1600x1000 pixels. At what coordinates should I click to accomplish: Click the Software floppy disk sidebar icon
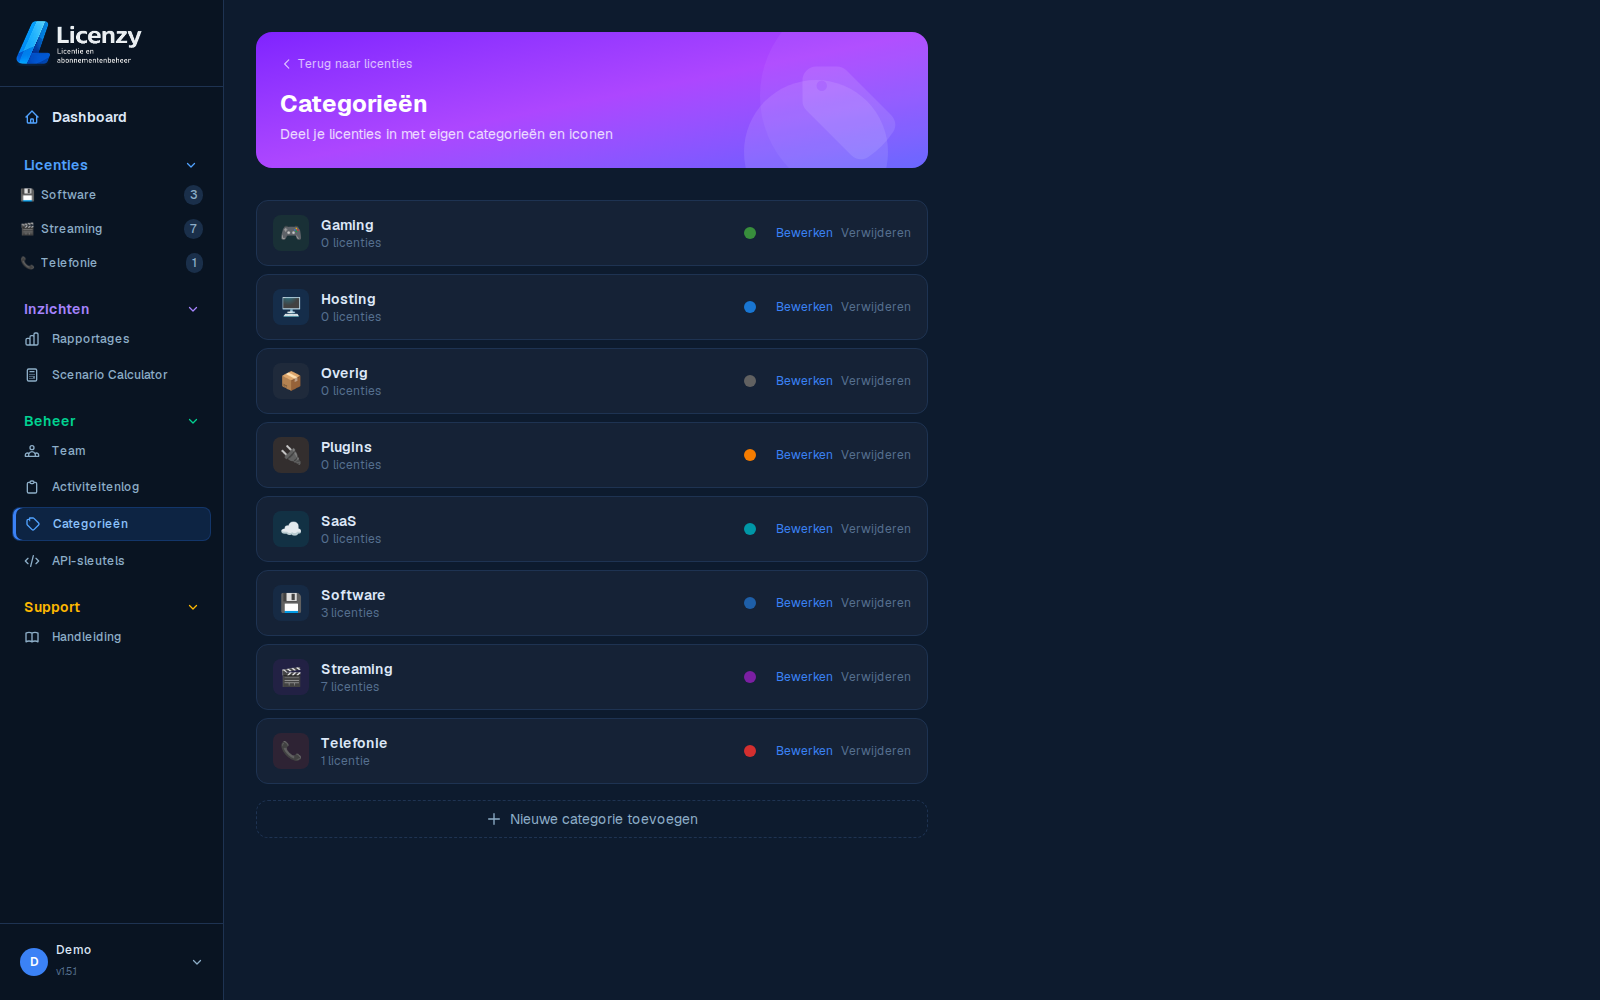(x=28, y=195)
